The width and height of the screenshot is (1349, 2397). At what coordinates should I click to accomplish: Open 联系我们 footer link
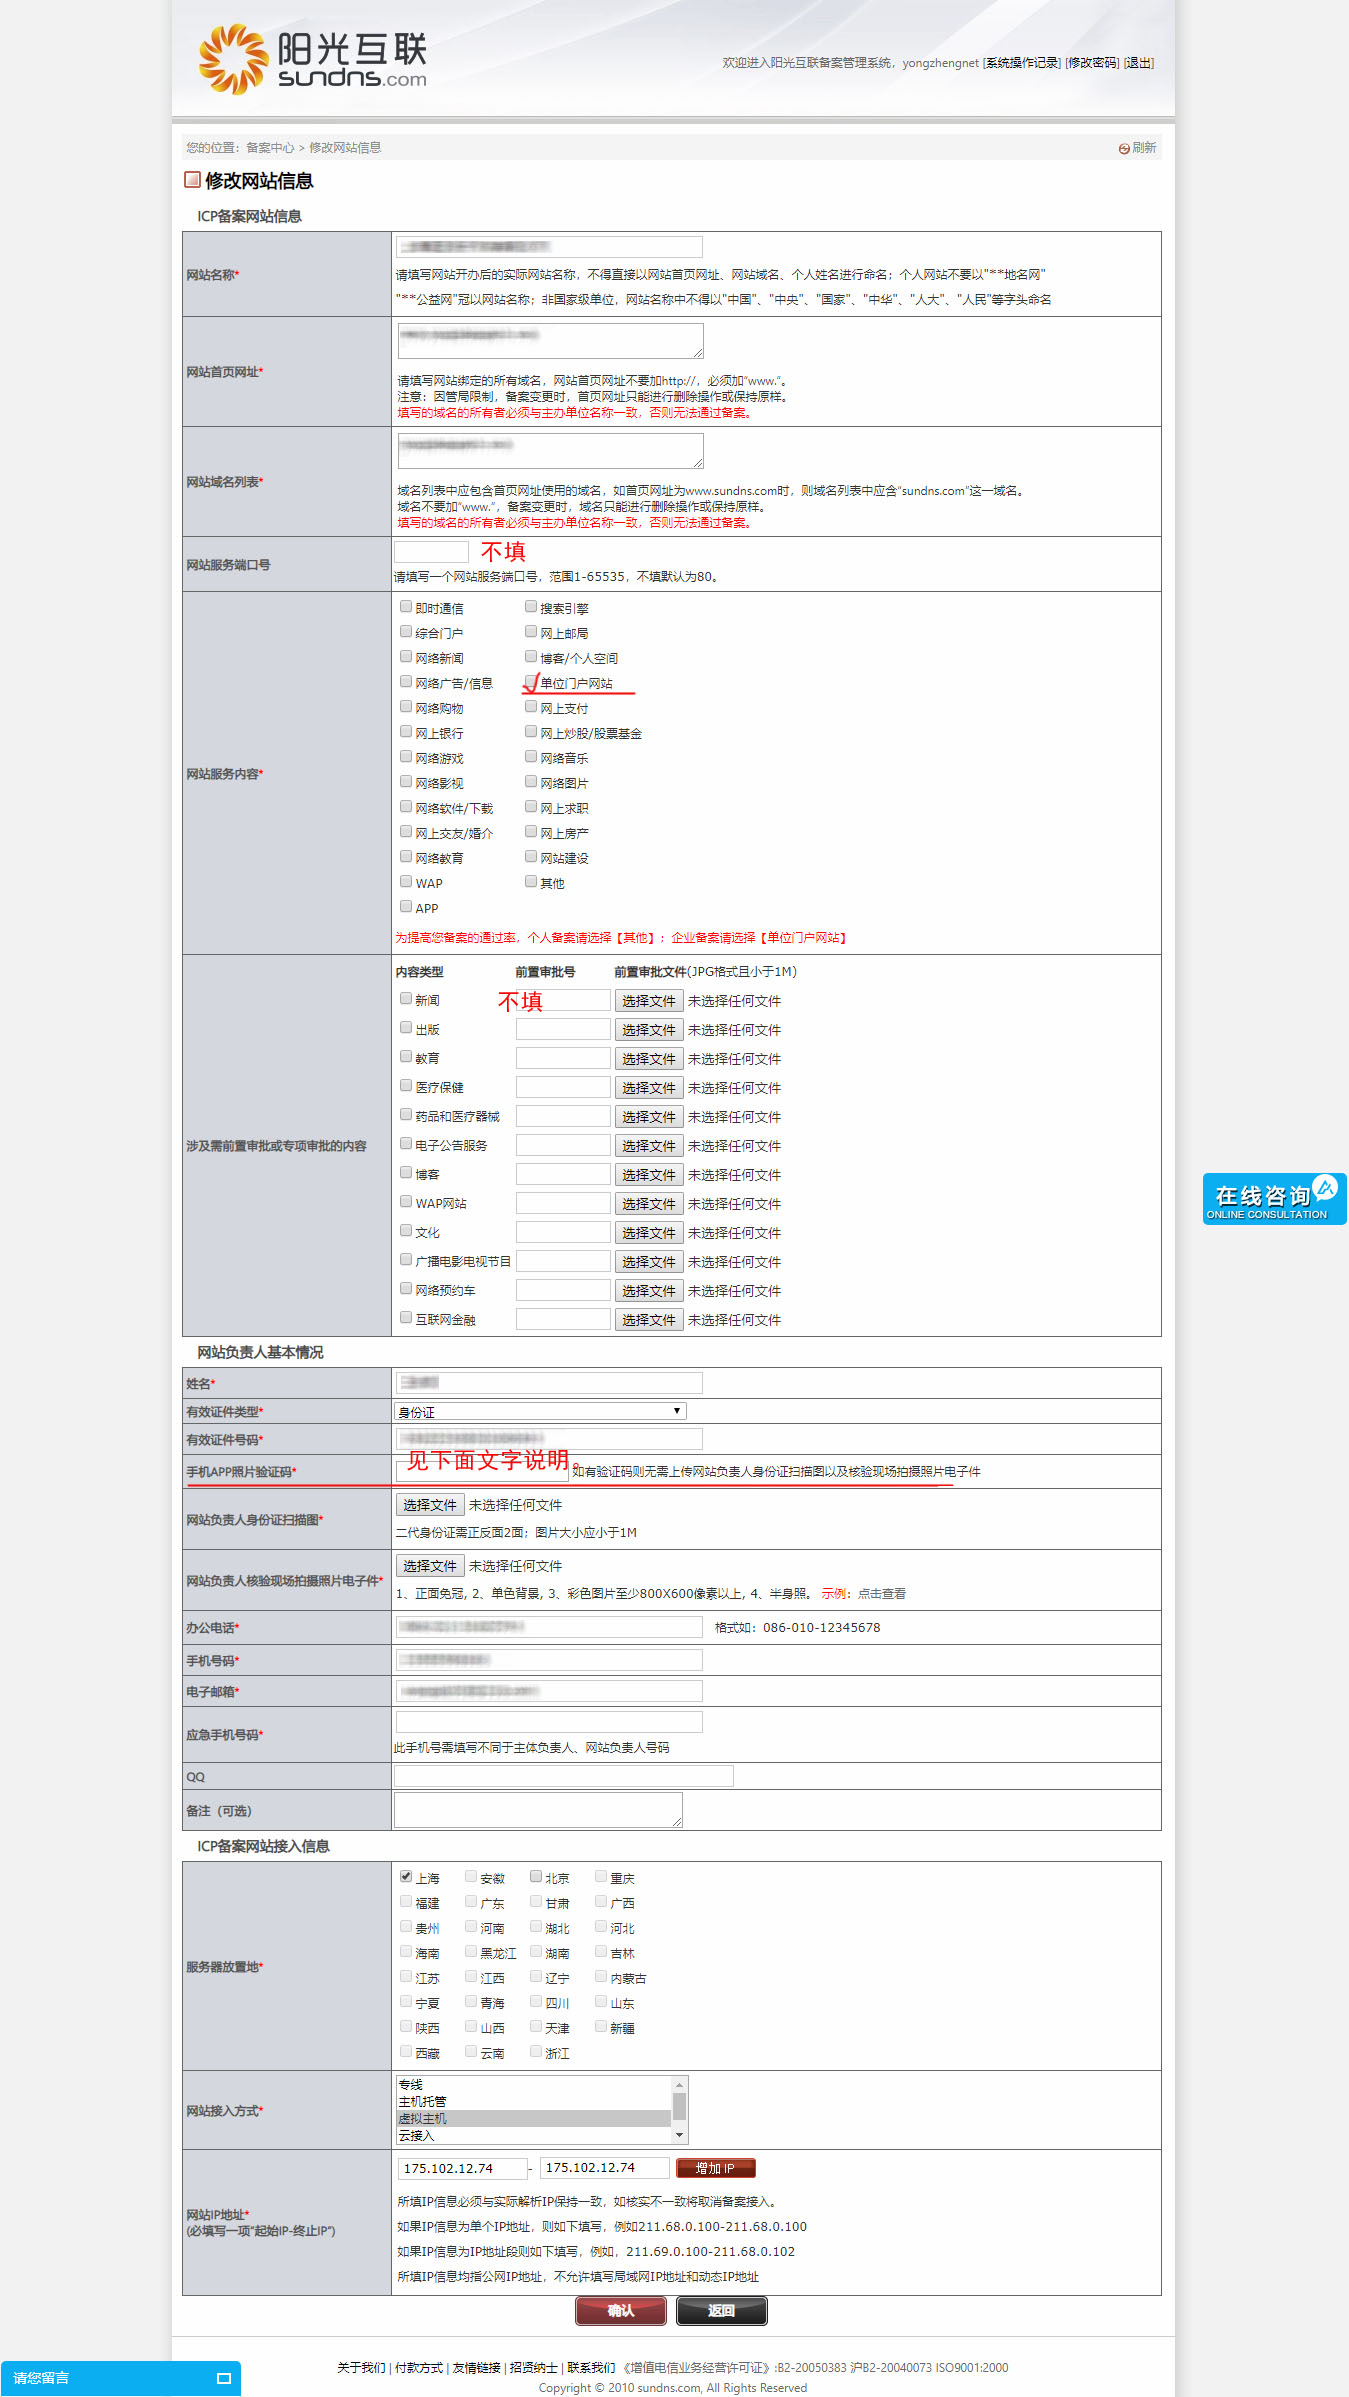tap(591, 2367)
